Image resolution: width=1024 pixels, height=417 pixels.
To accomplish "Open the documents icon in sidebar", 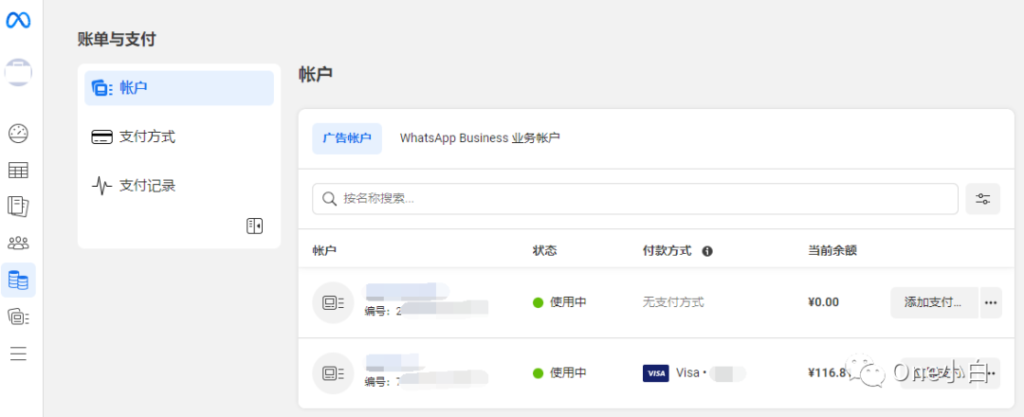I will [18, 207].
